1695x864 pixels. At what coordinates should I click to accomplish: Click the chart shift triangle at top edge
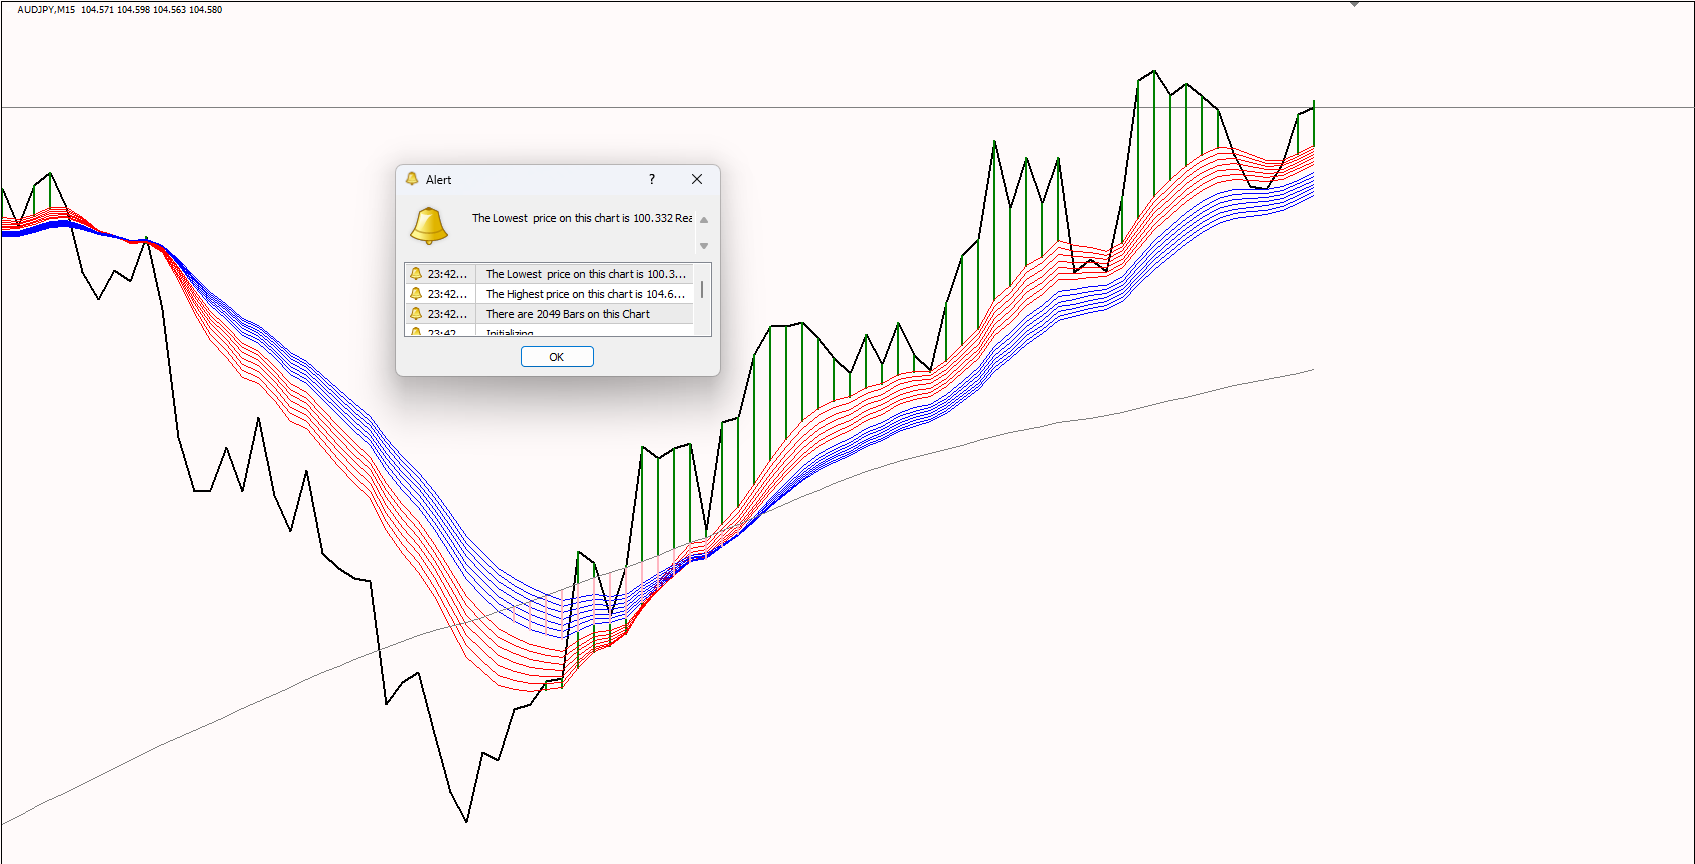(x=1354, y=5)
